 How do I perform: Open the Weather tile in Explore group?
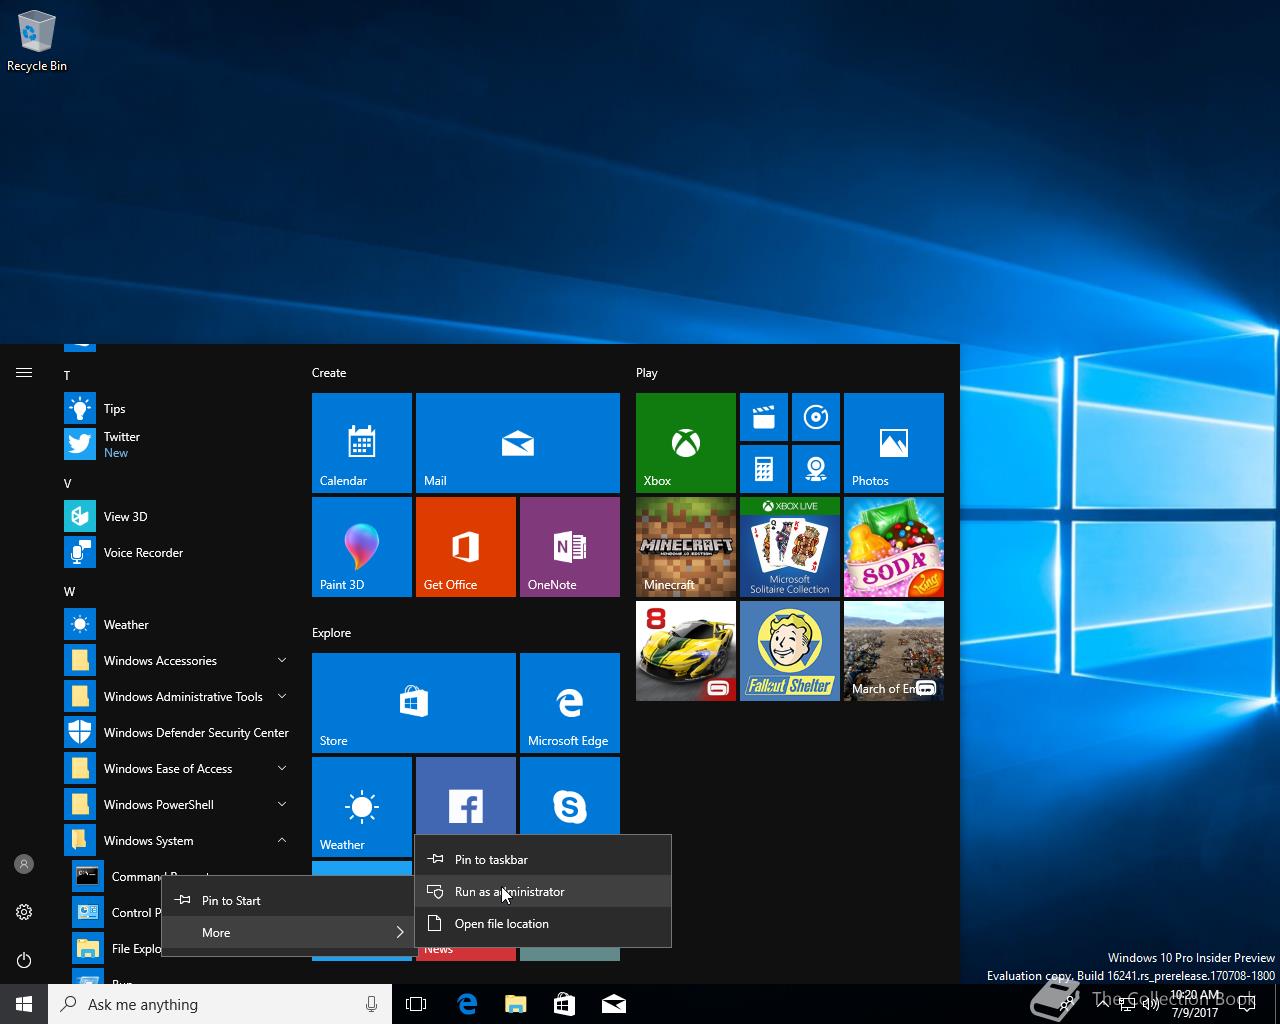coord(362,807)
